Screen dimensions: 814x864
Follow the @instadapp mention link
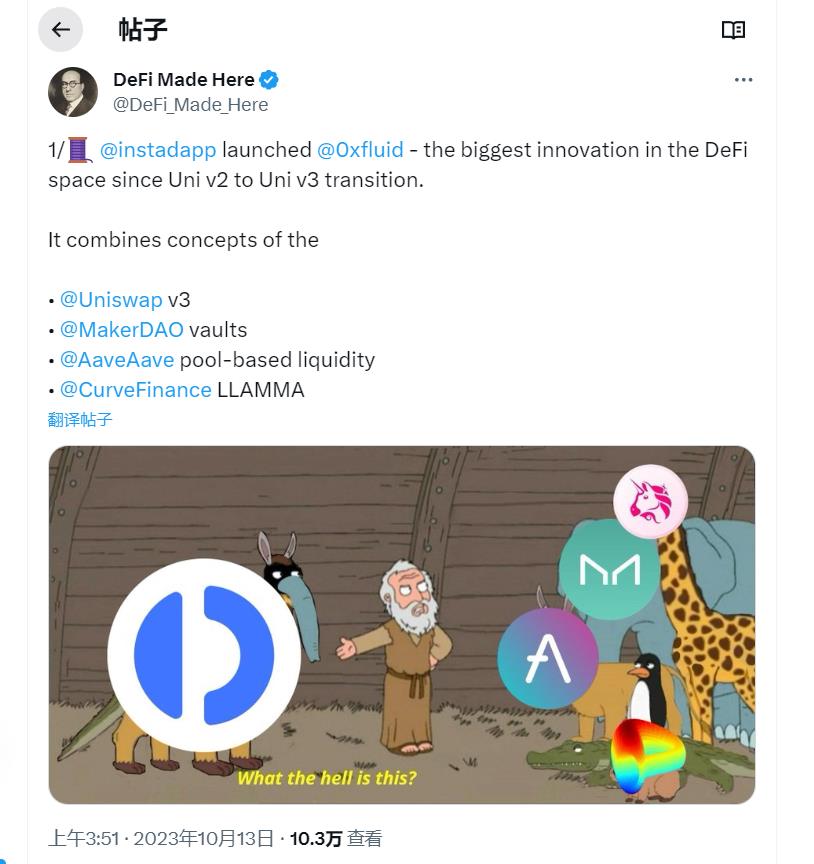tap(158, 150)
